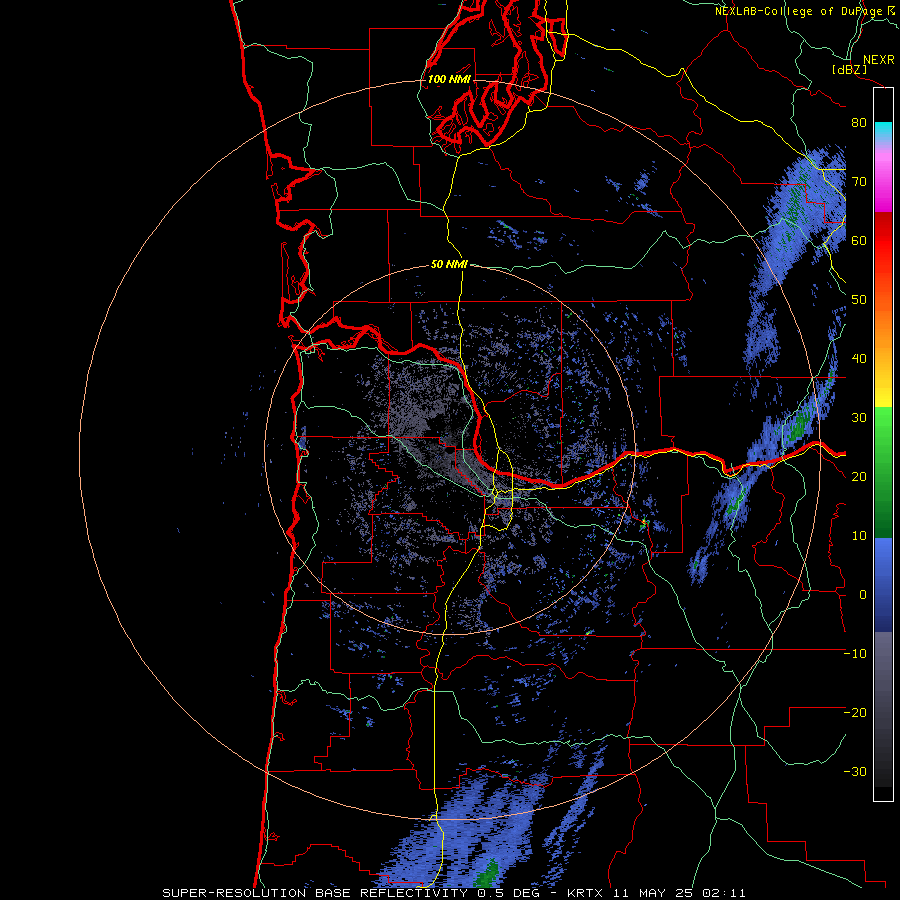Click the 70 value on dBZ scale
900x900 pixels.
point(859,182)
